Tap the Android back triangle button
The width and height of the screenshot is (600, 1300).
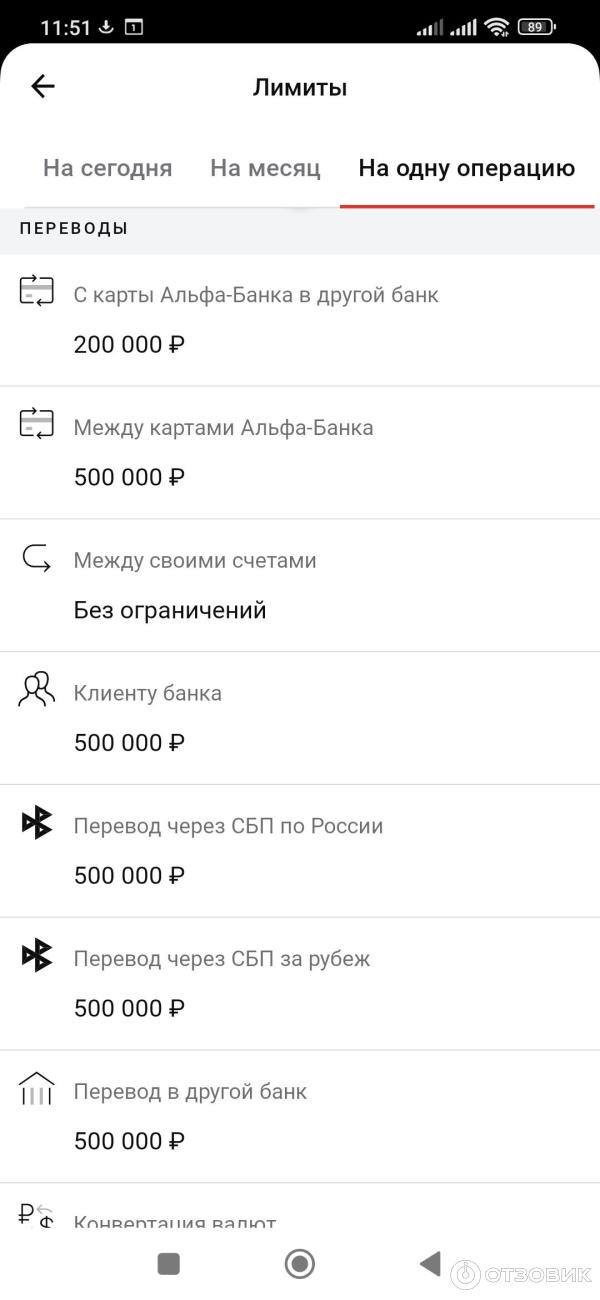pyautogui.click(x=430, y=1264)
